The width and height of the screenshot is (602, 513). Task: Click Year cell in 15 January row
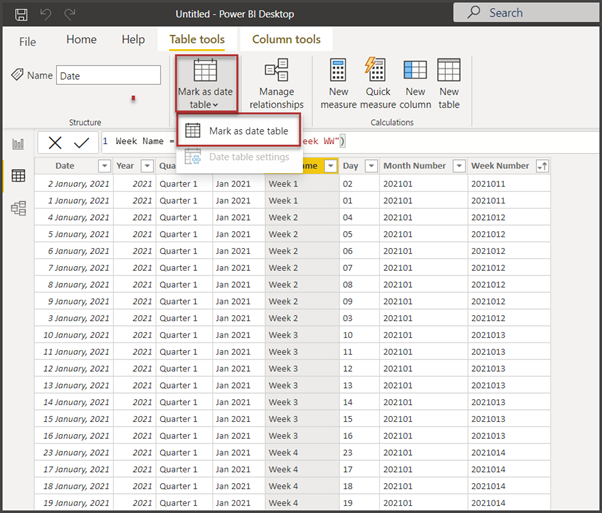[135, 419]
